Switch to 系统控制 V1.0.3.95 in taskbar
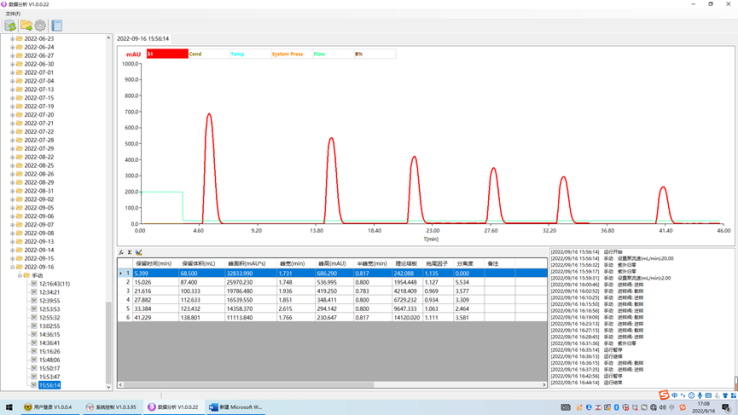This screenshot has width=738, height=415. (112, 407)
